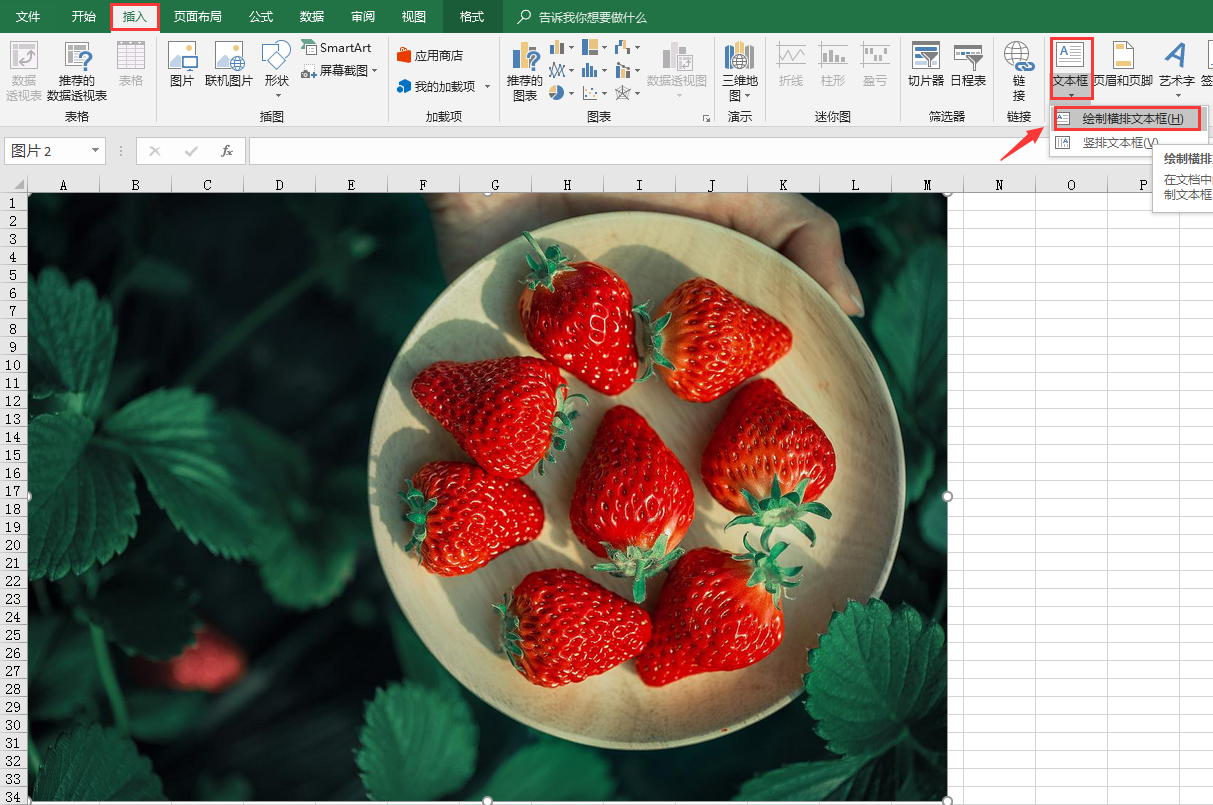Screen dimensions: 1213x805
Task: Open the Name Box dropdown arrow
Action: tap(96, 151)
